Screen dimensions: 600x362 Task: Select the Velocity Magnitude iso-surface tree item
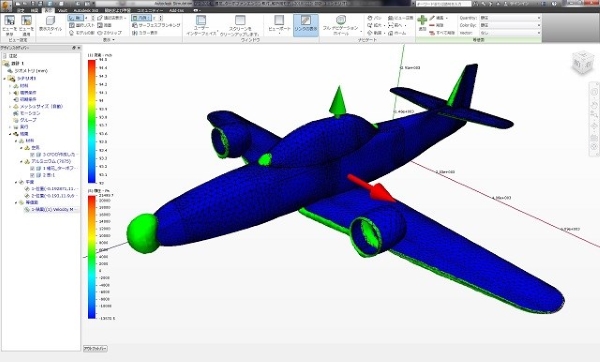pyautogui.click(x=52, y=210)
